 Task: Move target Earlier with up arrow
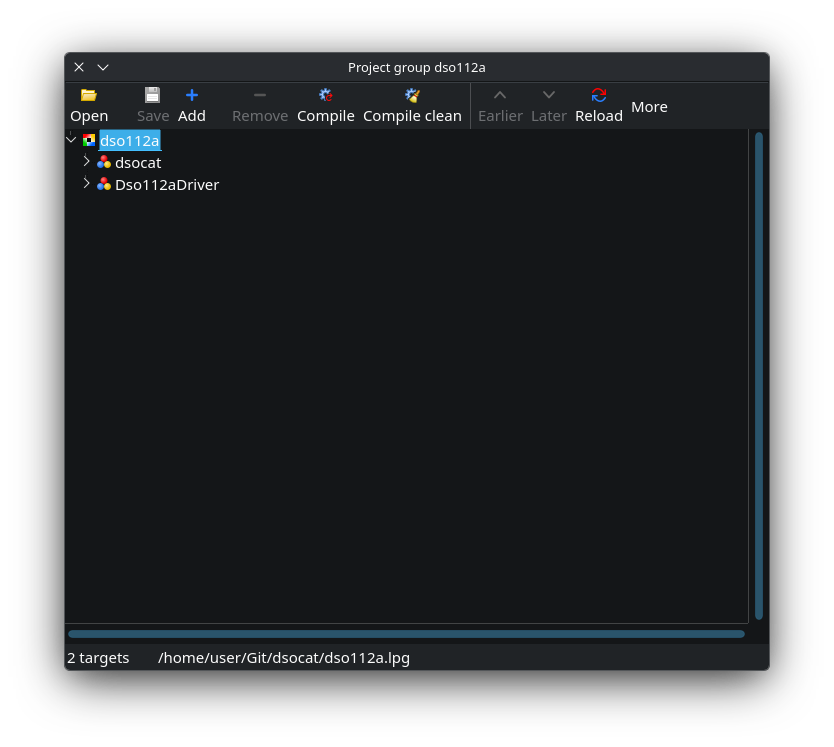(500, 105)
